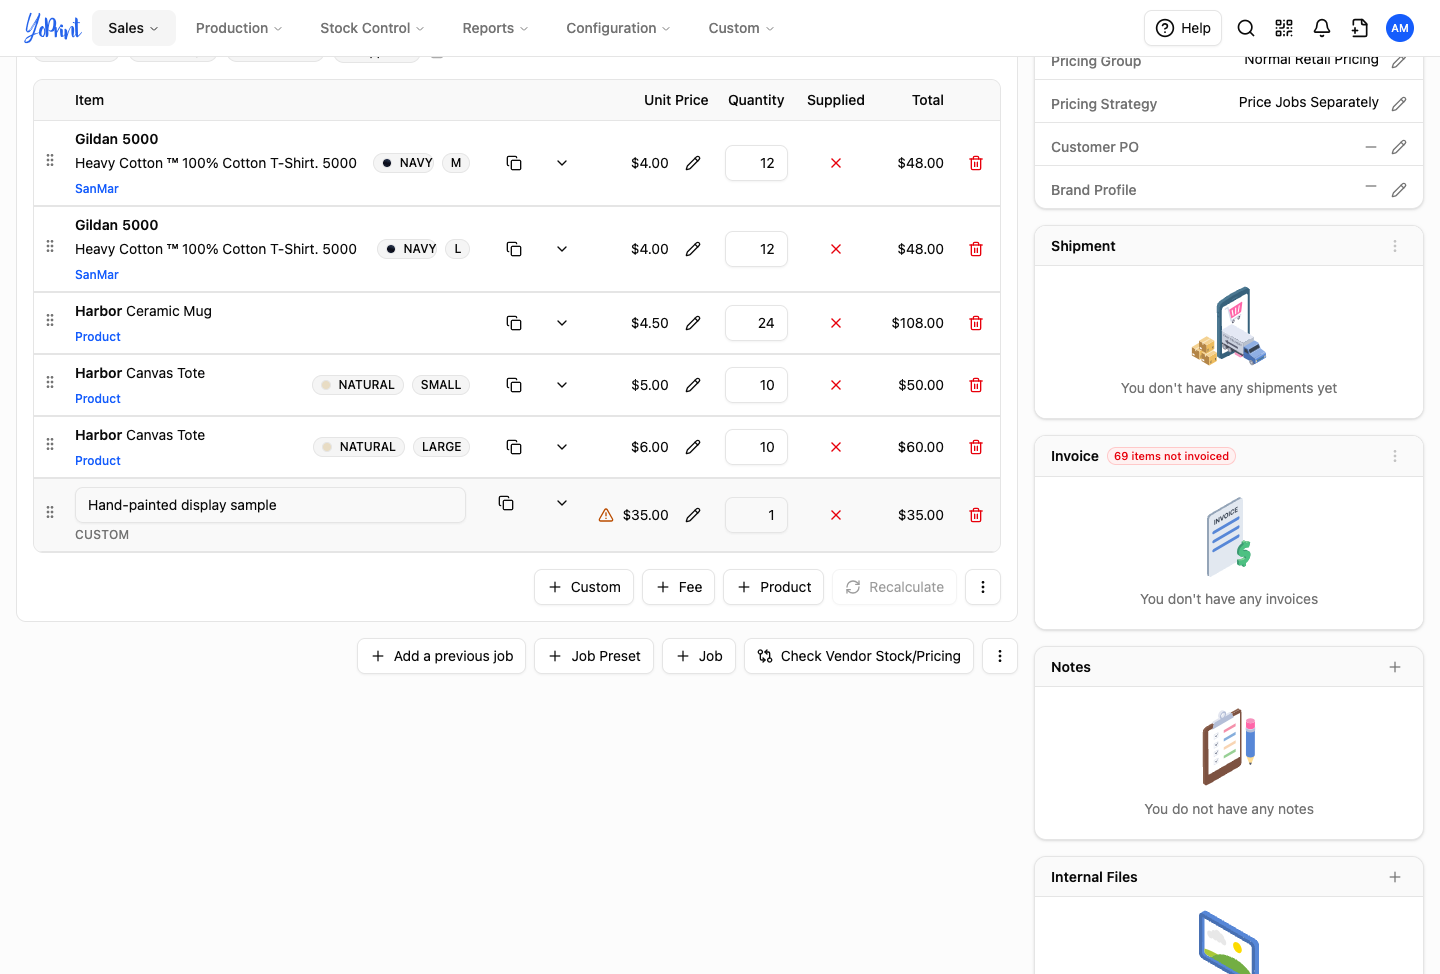Open Shipment panel options menu
Image resolution: width=1440 pixels, height=974 pixels.
1395,246
